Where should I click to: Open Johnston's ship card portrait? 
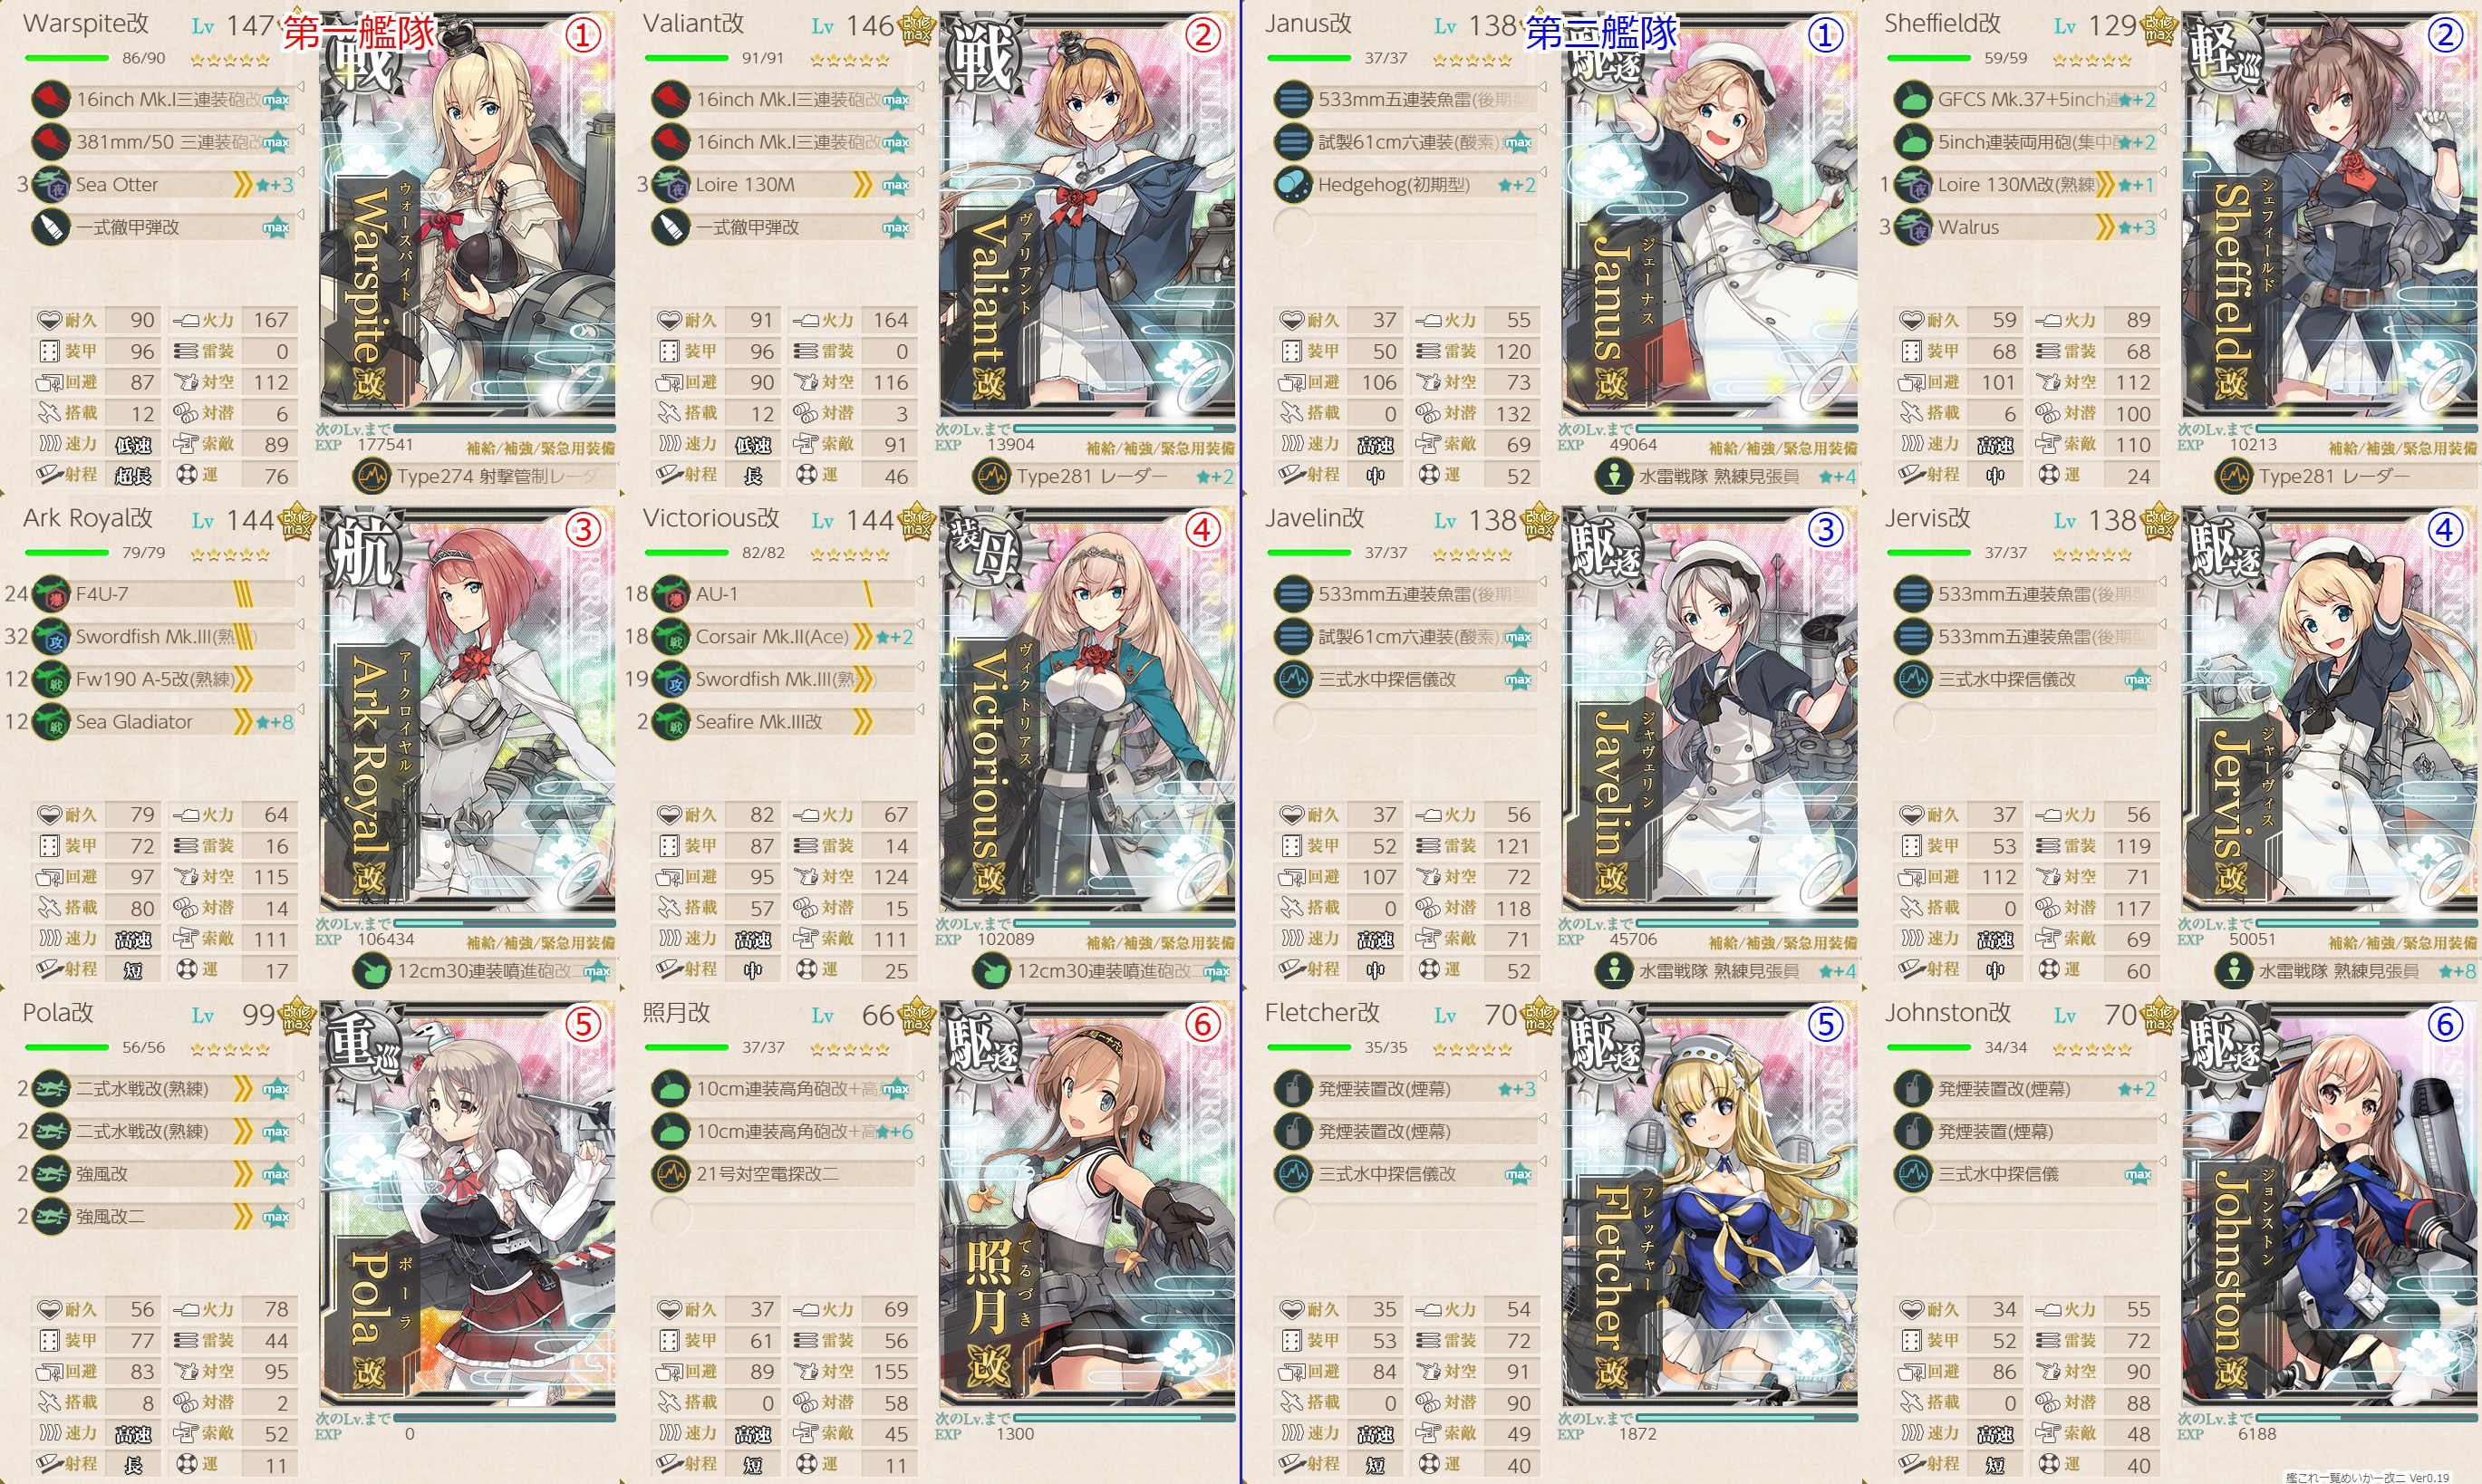pyautogui.click(x=2330, y=1203)
